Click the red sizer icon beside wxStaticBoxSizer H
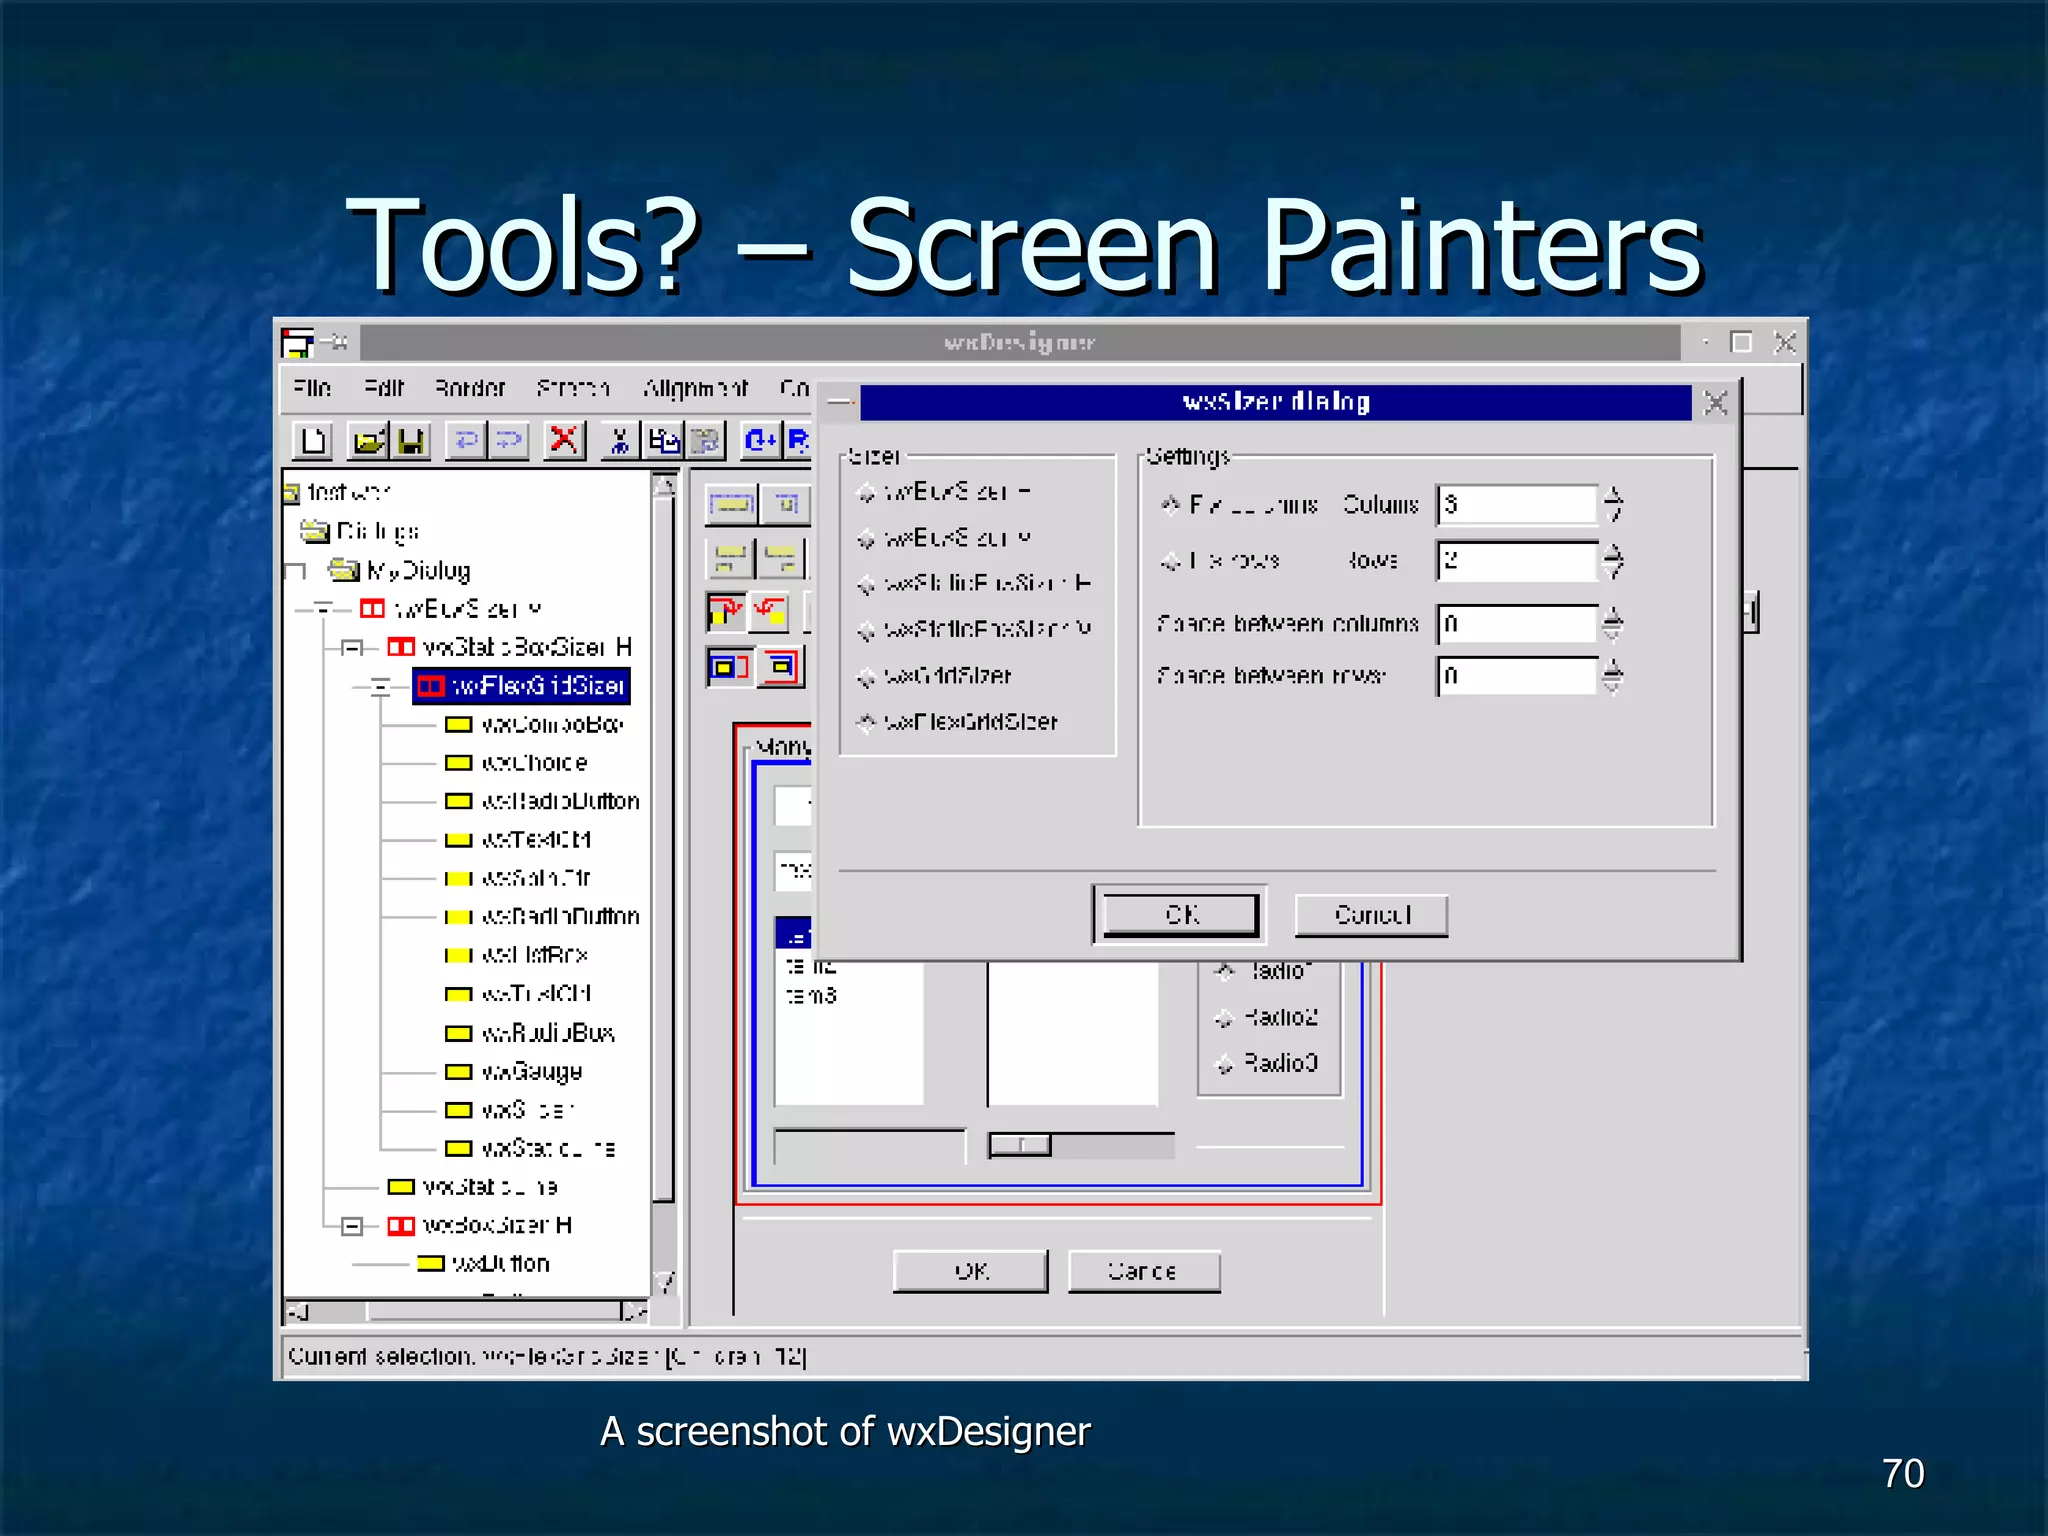2048x1536 pixels. click(401, 647)
